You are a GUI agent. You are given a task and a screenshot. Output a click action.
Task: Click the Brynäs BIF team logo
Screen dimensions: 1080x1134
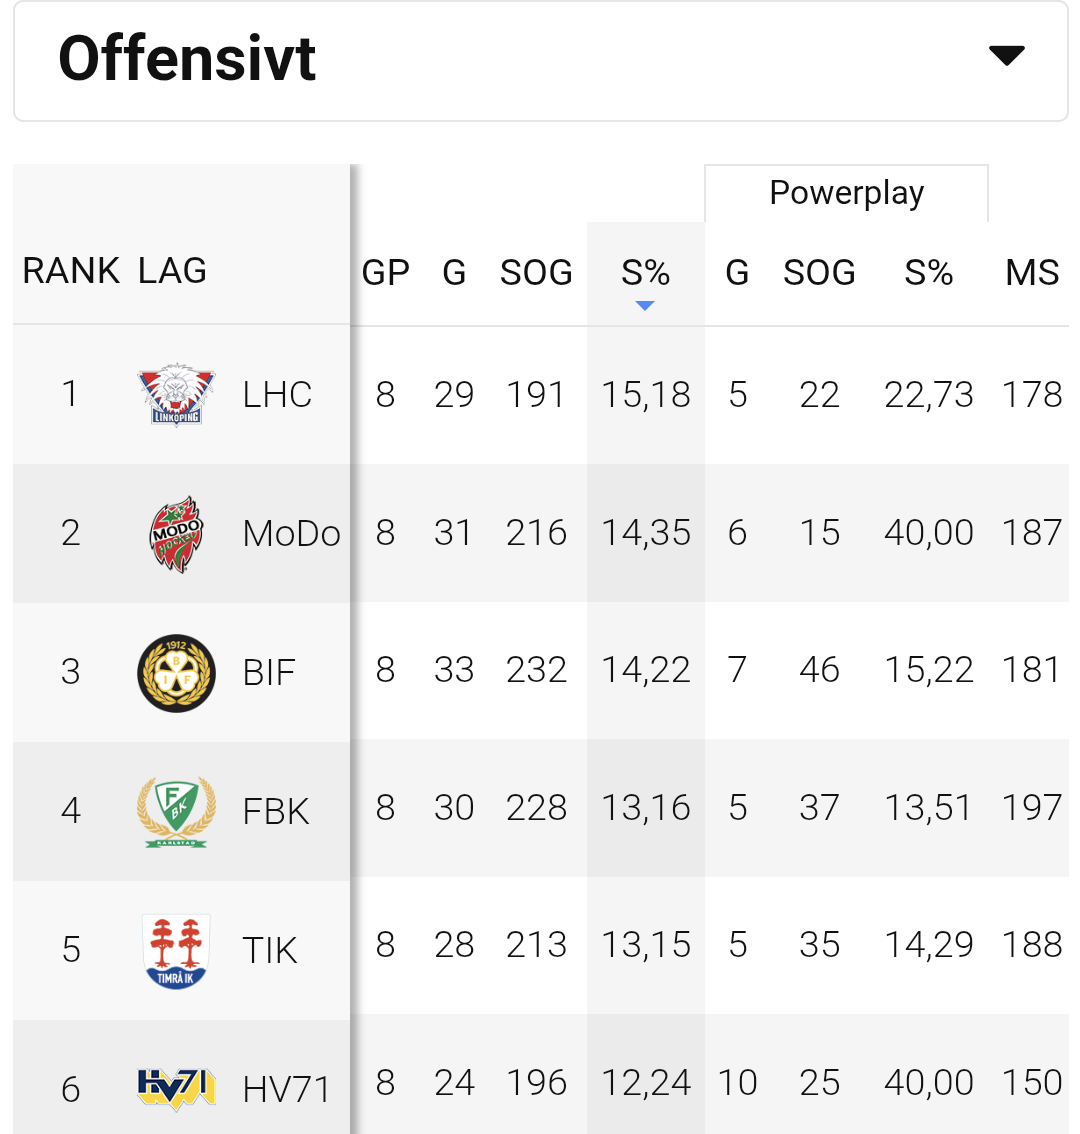[176, 671]
